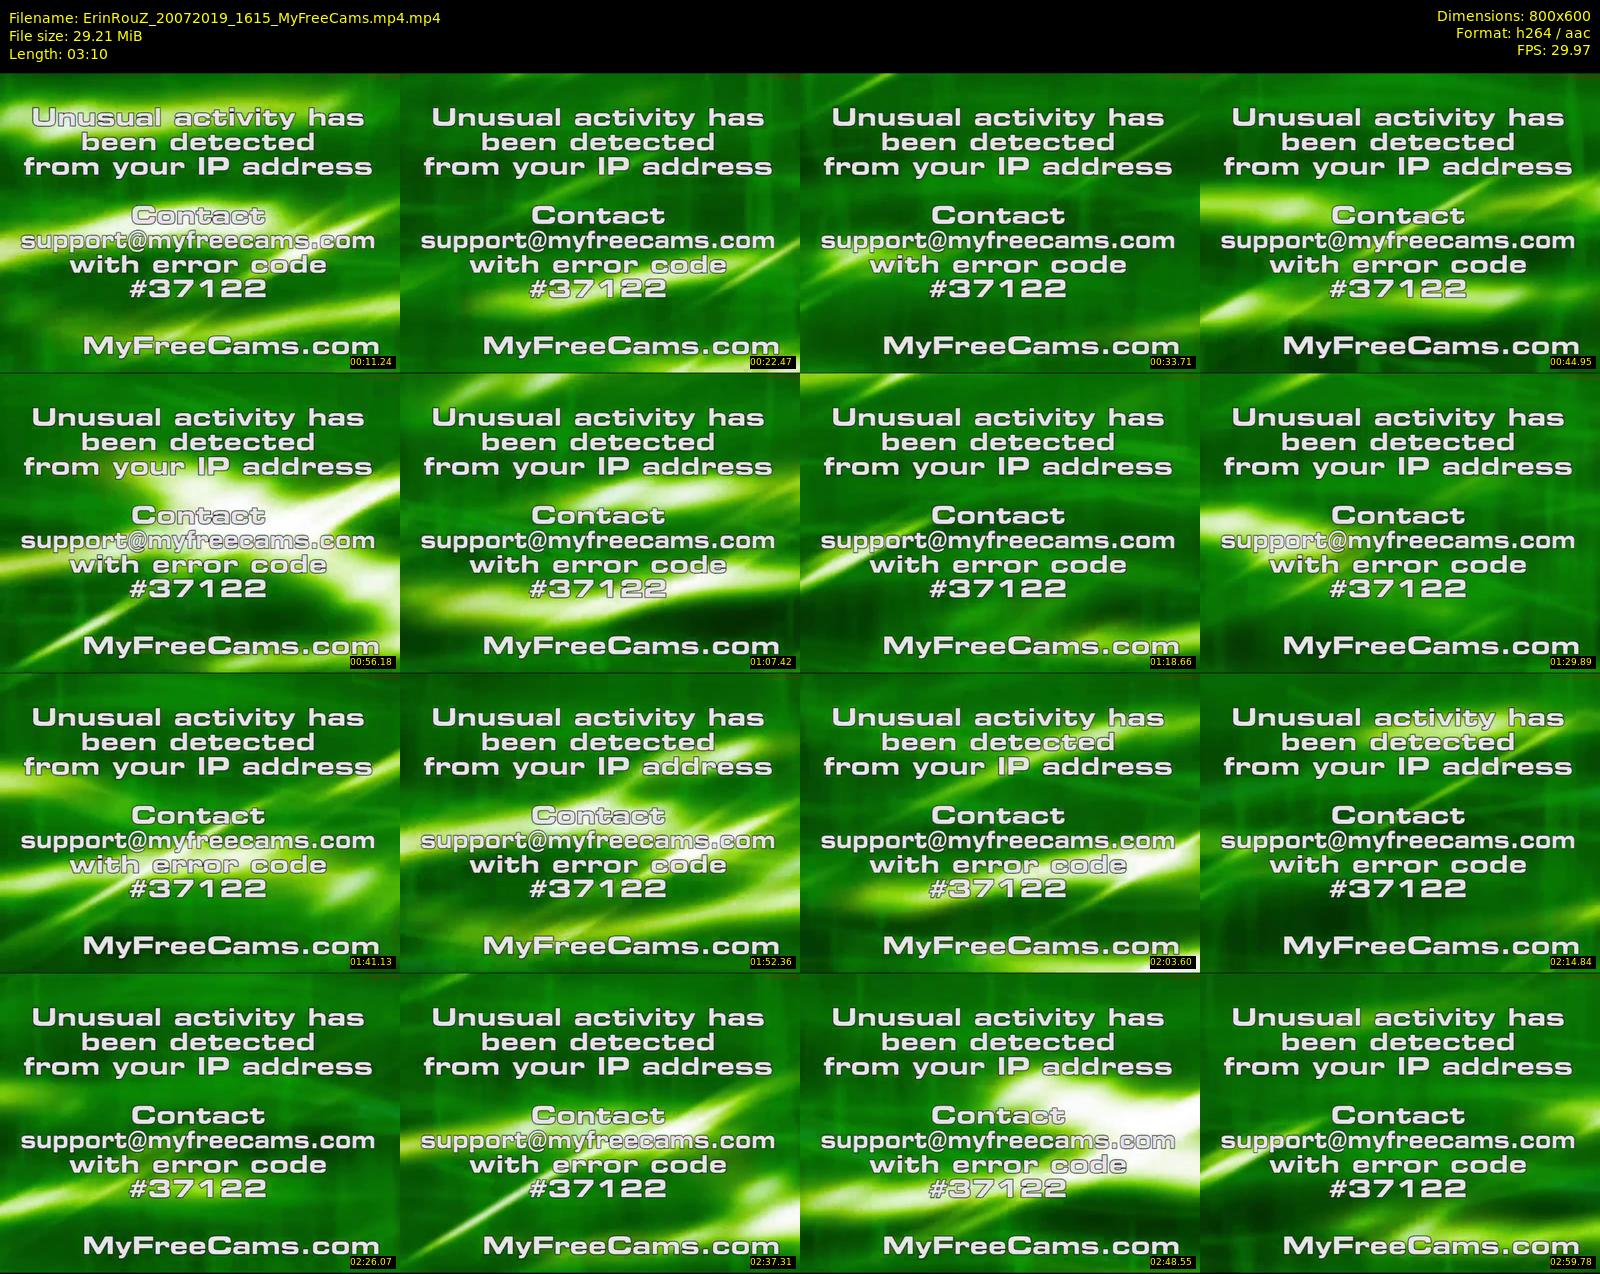Pick the thumbnail stamped 00:56.18
This screenshot has width=1600, height=1274.
[200, 523]
